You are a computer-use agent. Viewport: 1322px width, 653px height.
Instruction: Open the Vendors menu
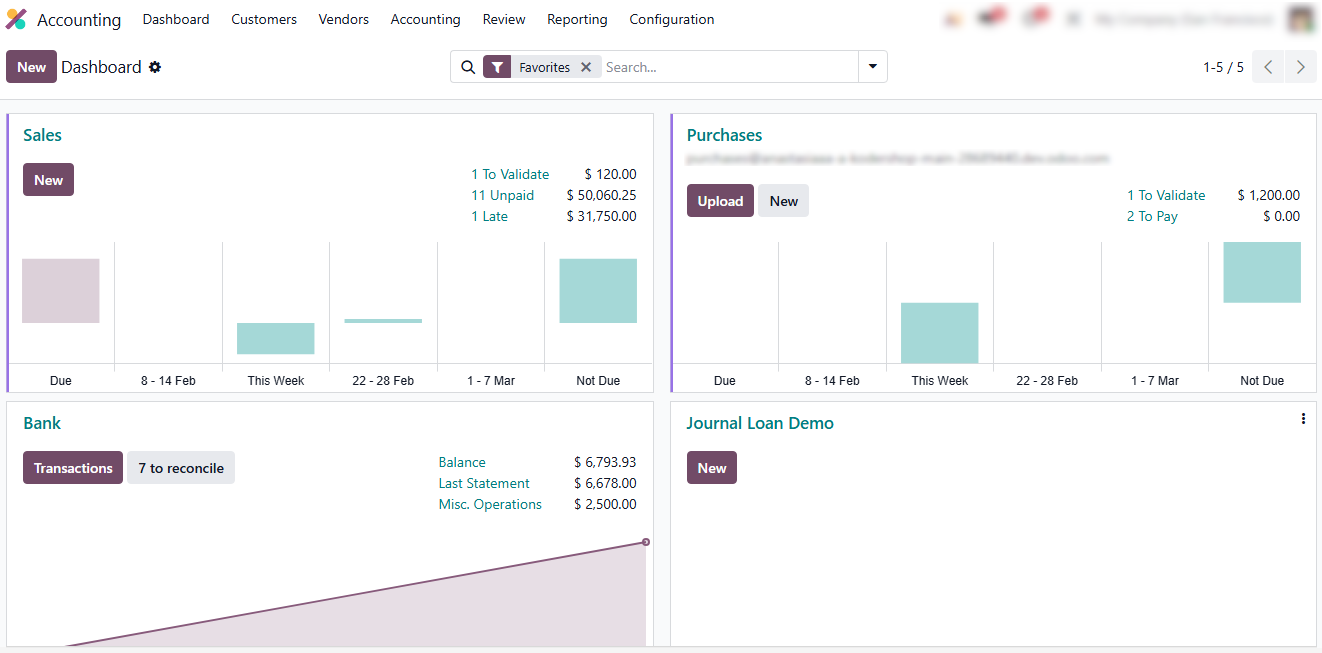pos(343,19)
